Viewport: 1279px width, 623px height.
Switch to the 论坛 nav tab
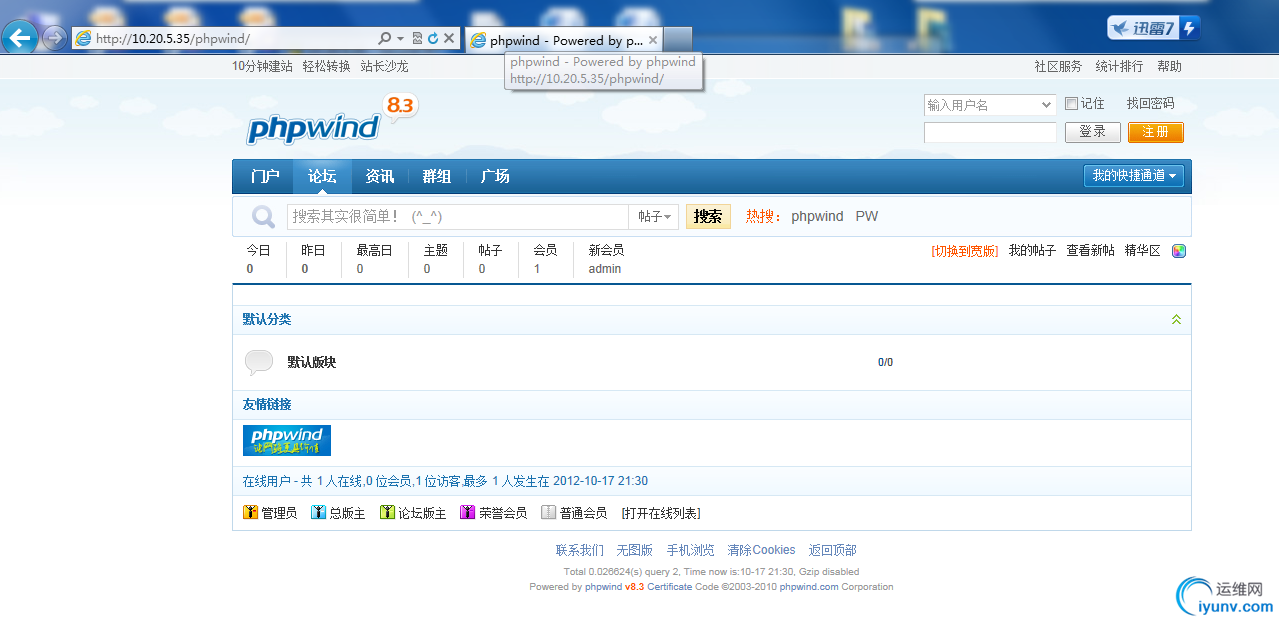coord(322,177)
